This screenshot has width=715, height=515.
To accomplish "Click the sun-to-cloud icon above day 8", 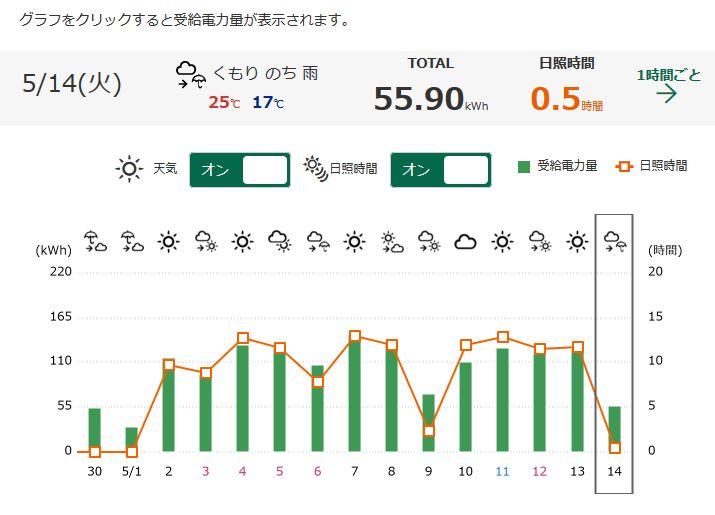I will click(x=392, y=242).
